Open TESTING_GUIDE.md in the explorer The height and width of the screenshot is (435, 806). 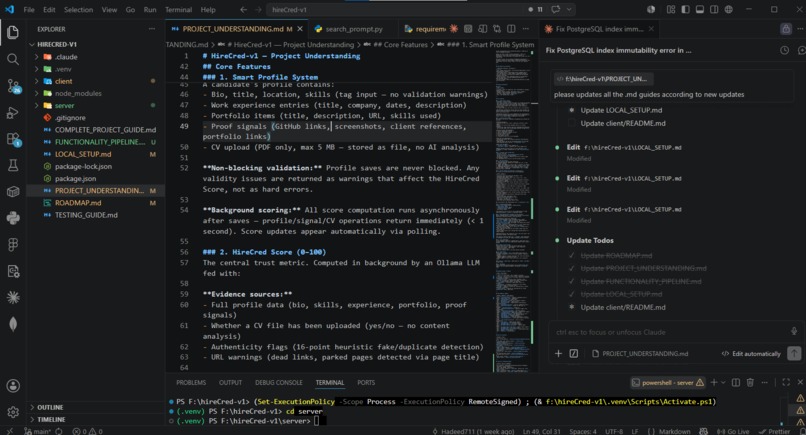tap(96, 215)
